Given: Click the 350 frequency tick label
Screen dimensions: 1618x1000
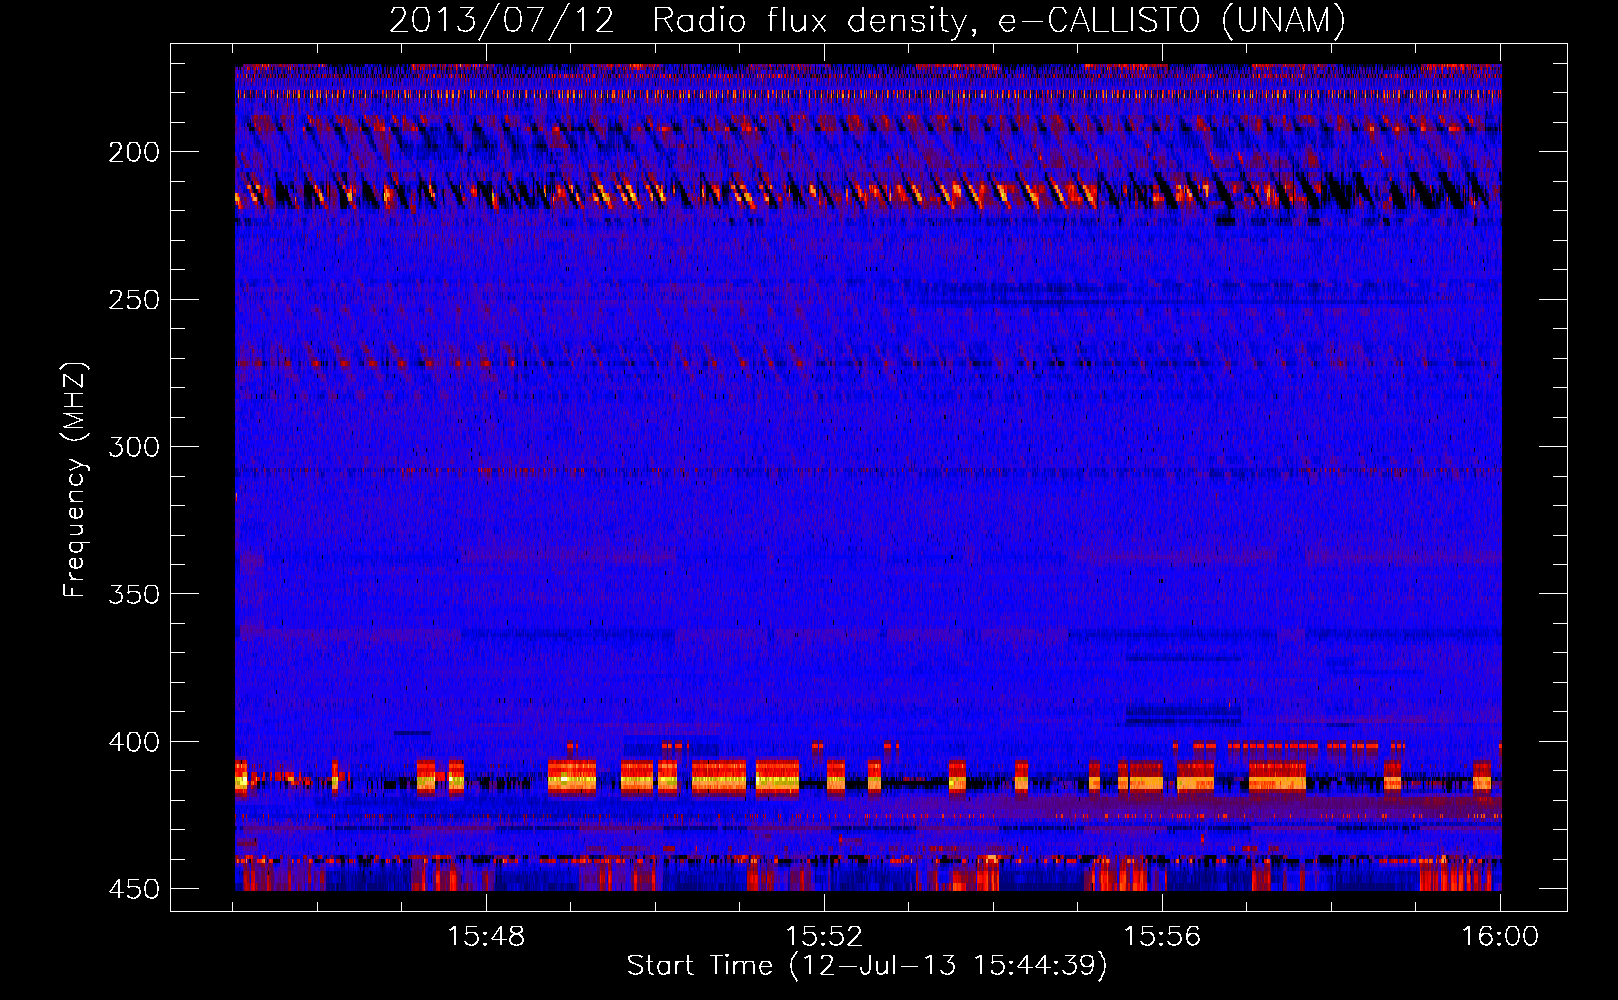Looking at the screenshot, I should (x=134, y=594).
